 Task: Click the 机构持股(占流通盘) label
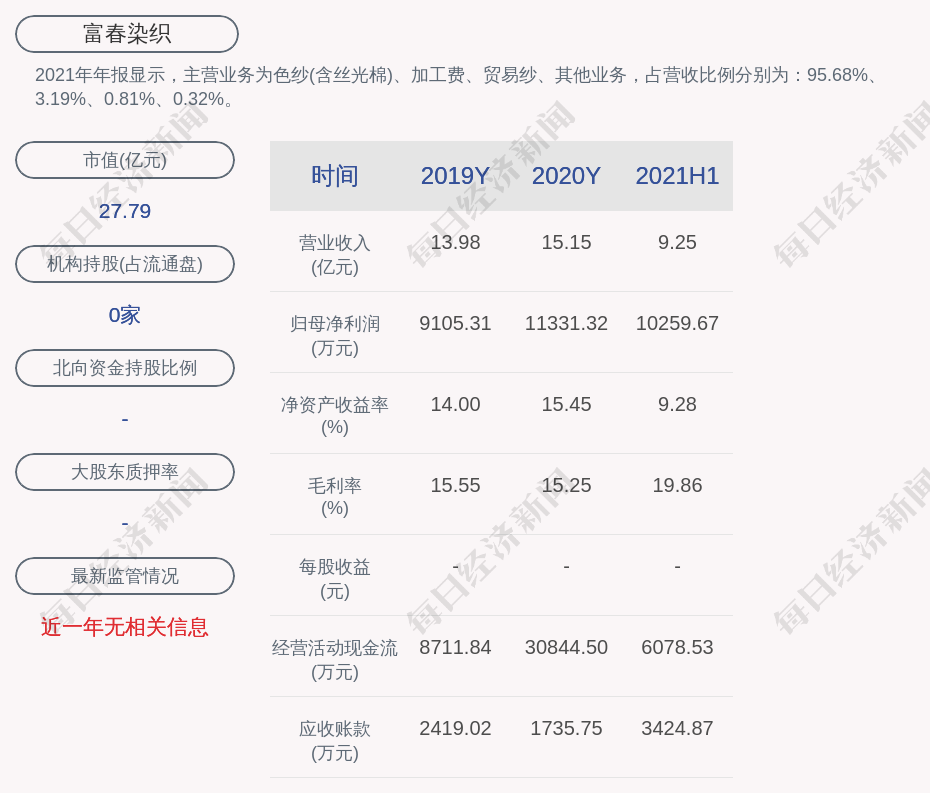(125, 264)
